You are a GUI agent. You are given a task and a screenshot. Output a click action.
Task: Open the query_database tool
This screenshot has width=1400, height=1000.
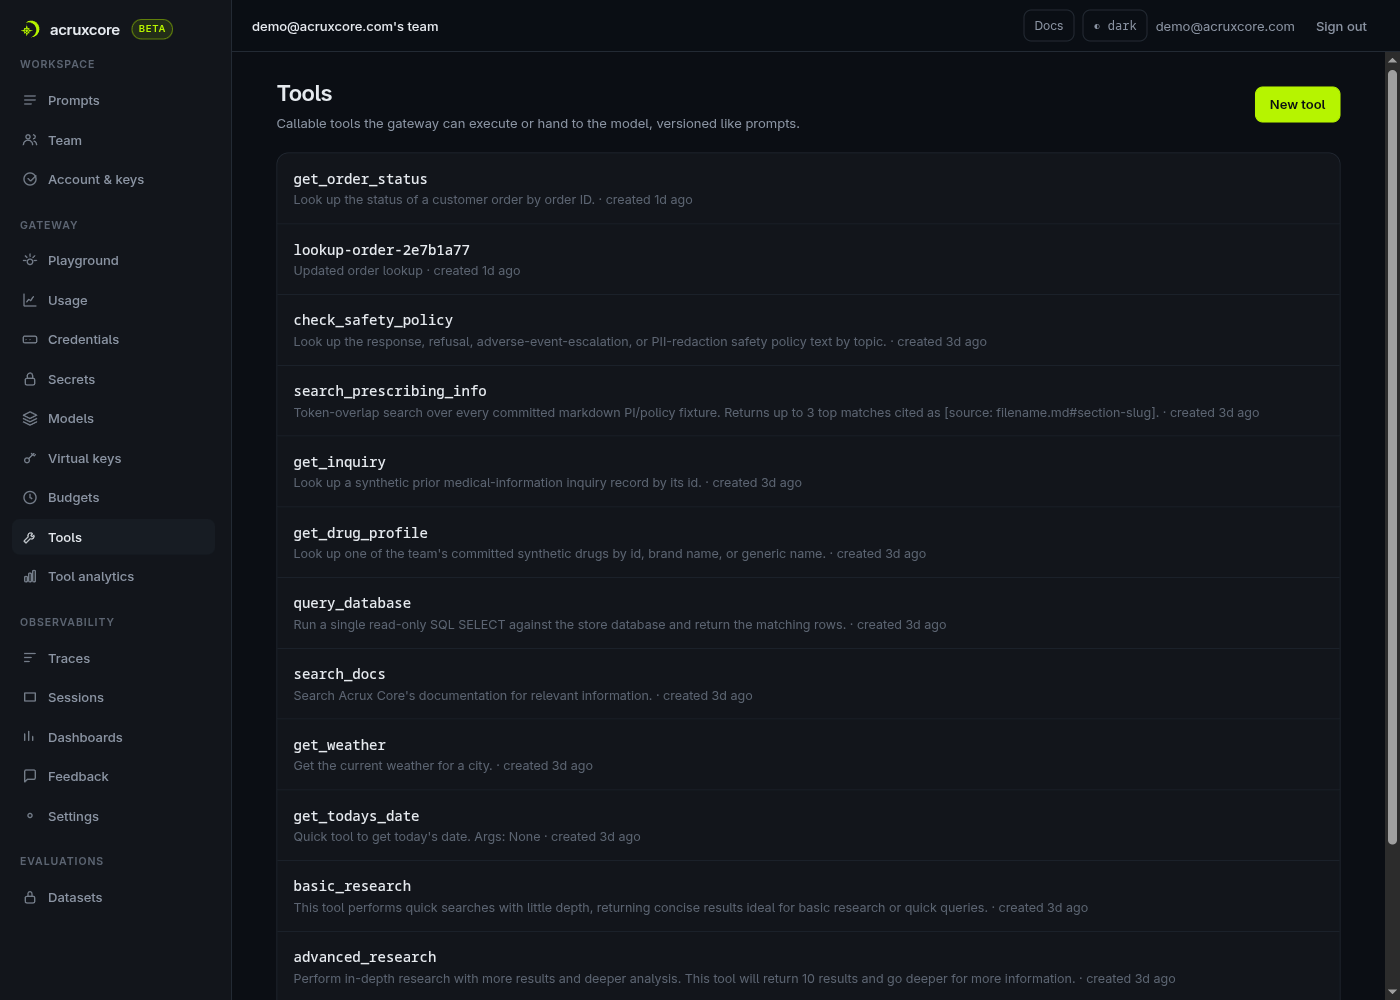[808, 613]
